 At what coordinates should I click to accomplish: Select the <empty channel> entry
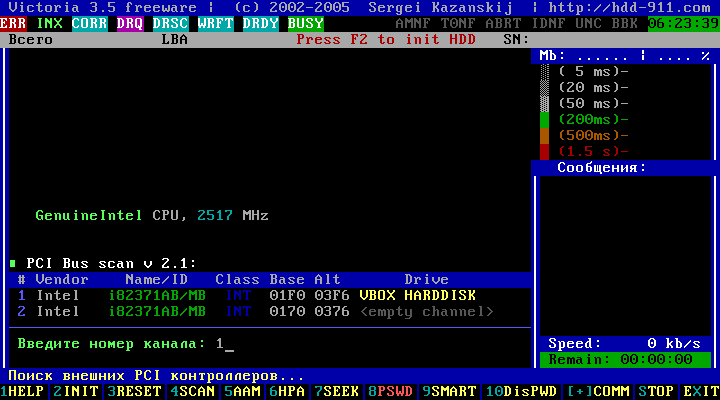pos(427,312)
